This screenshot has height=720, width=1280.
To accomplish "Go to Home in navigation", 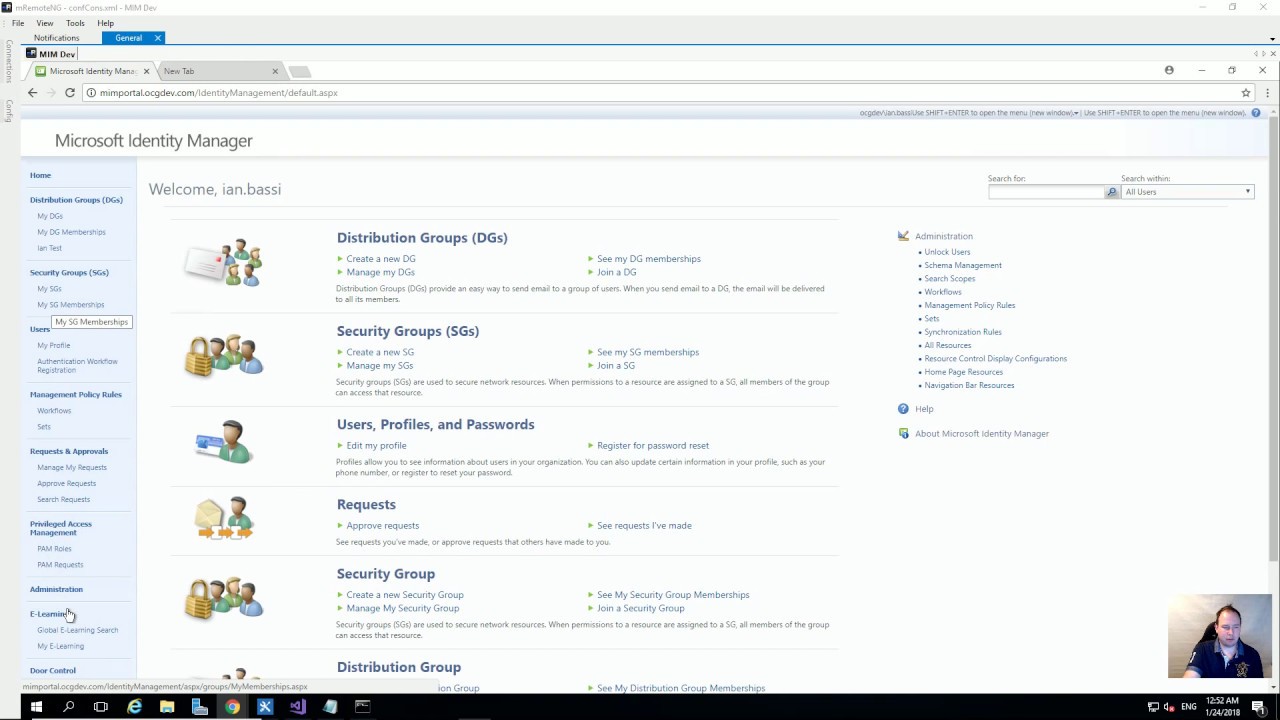I will click(x=40, y=175).
